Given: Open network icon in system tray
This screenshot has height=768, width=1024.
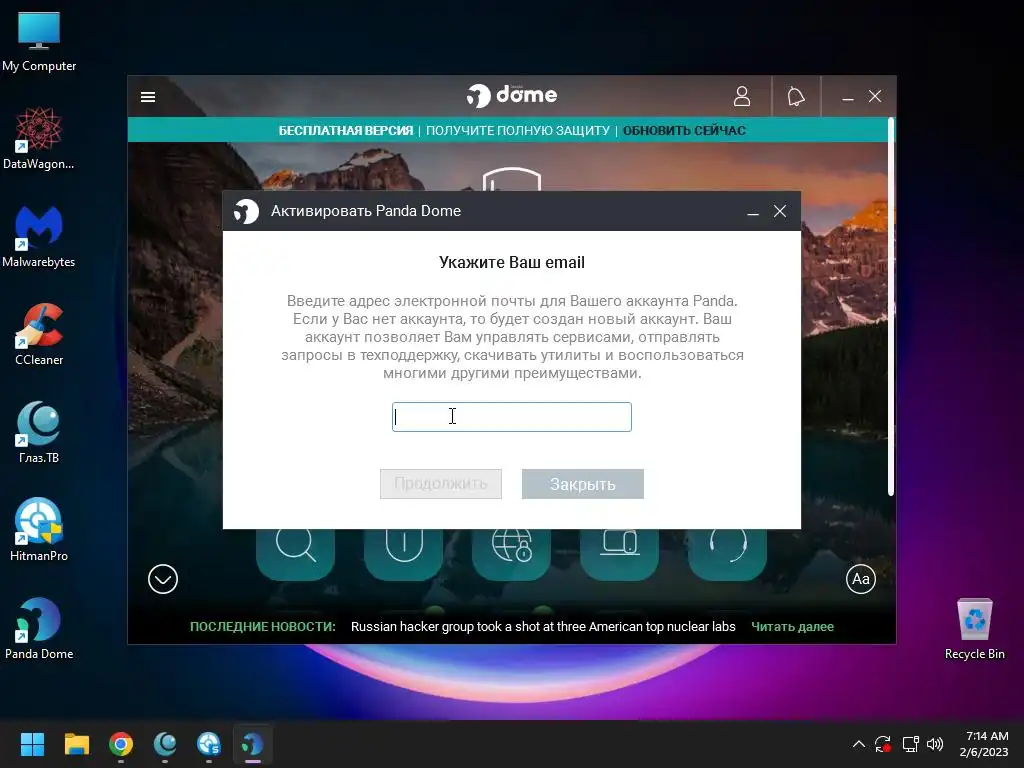Looking at the screenshot, I should (x=910, y=744).
